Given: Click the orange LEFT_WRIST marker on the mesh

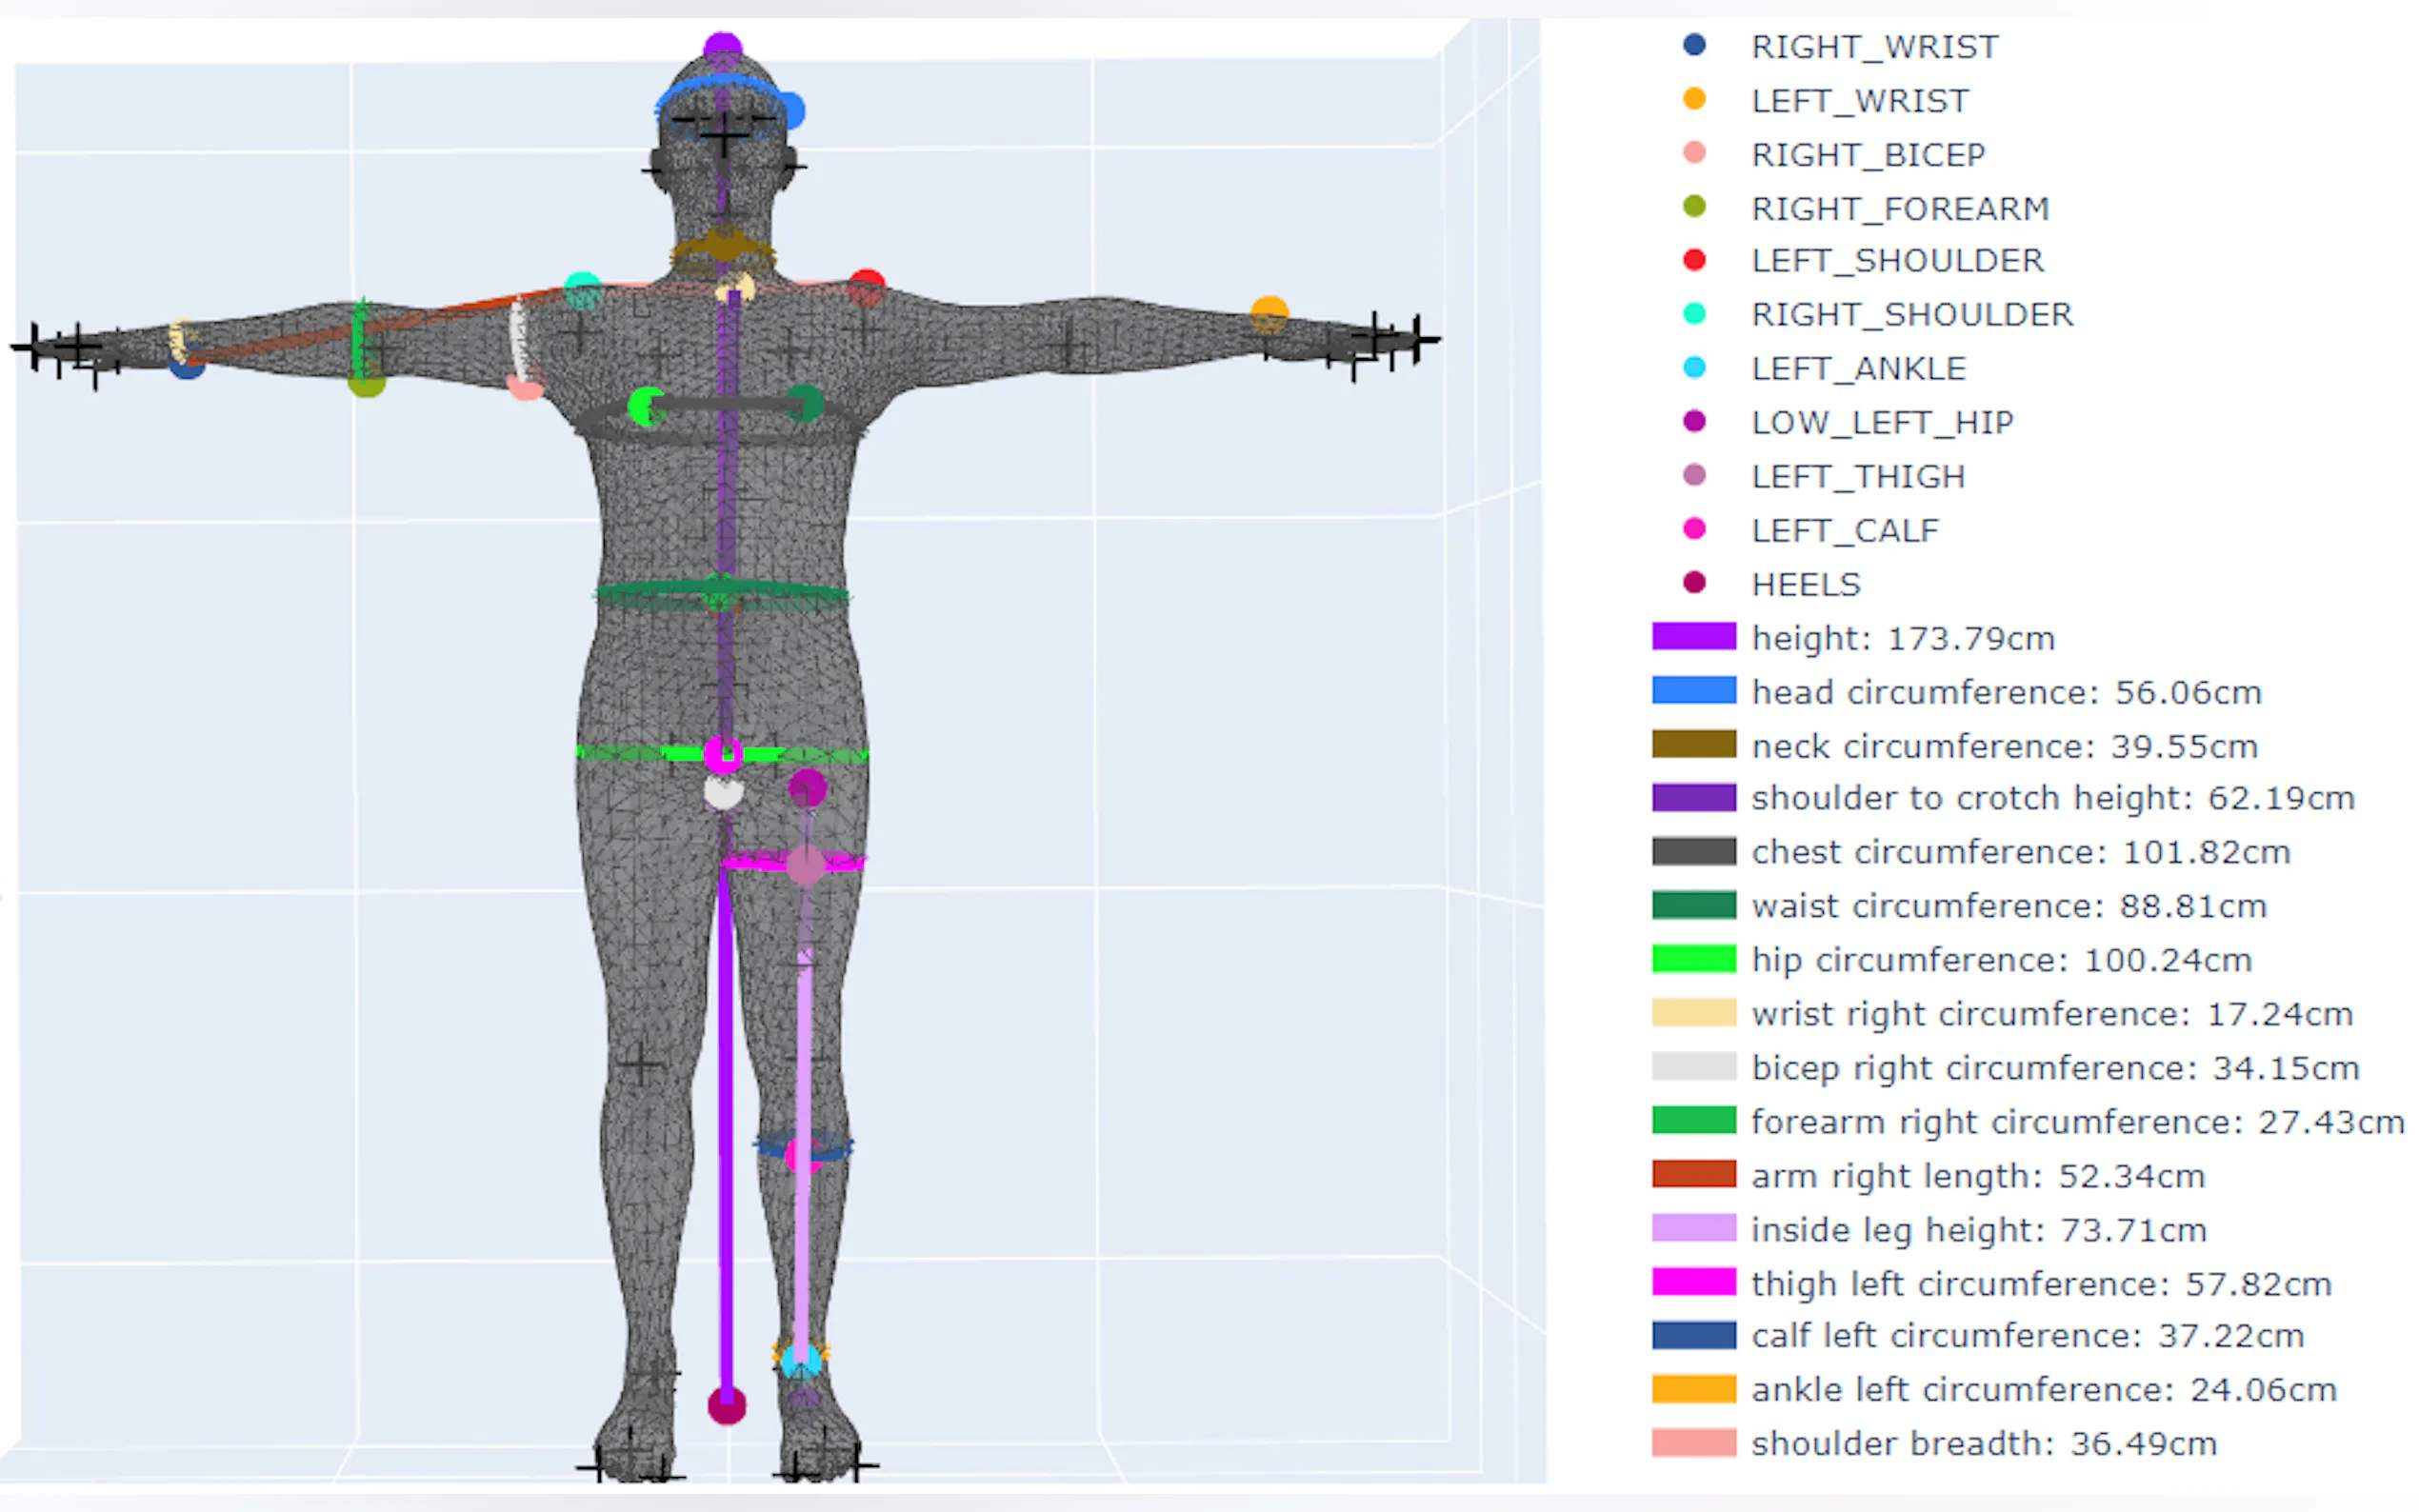Looking at the screenshot, I should 1272,310.
